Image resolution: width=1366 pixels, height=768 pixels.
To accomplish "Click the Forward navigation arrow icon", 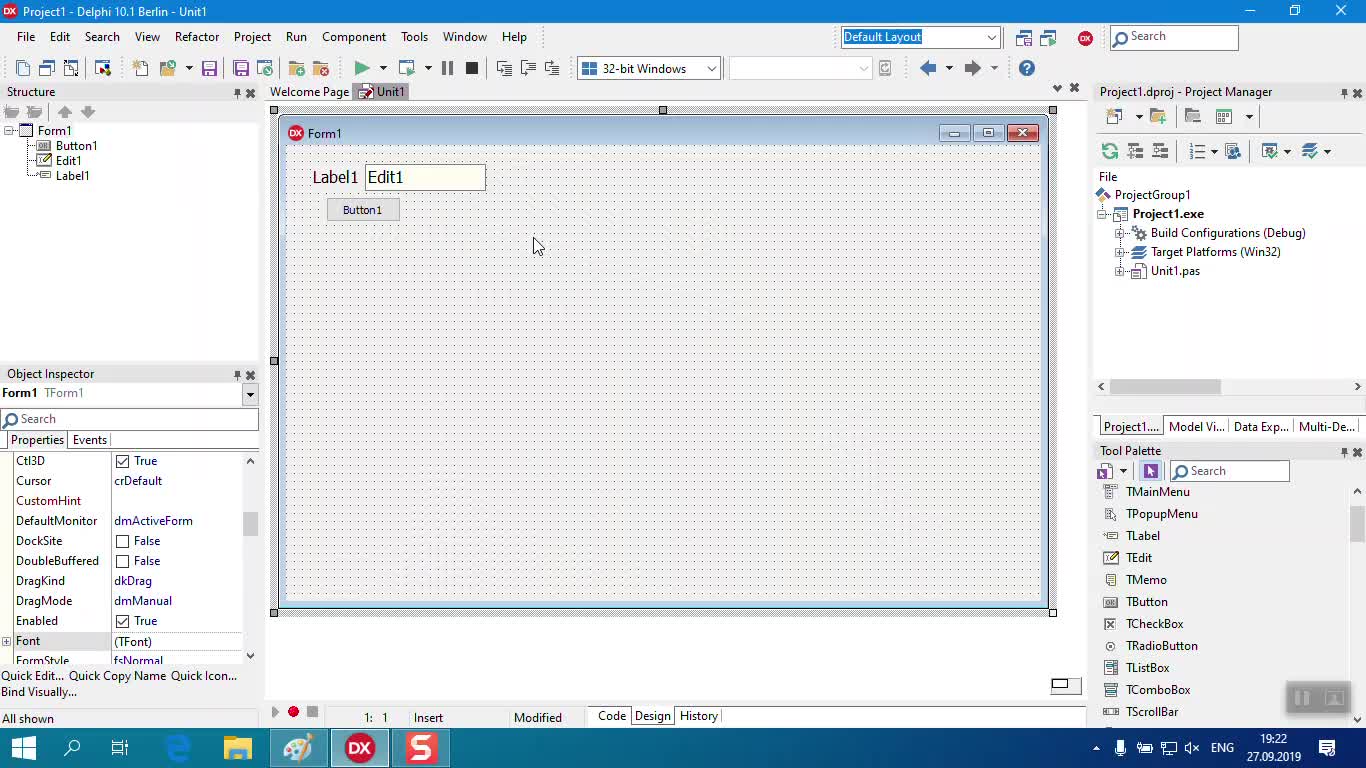I will (x=972, y=68).
